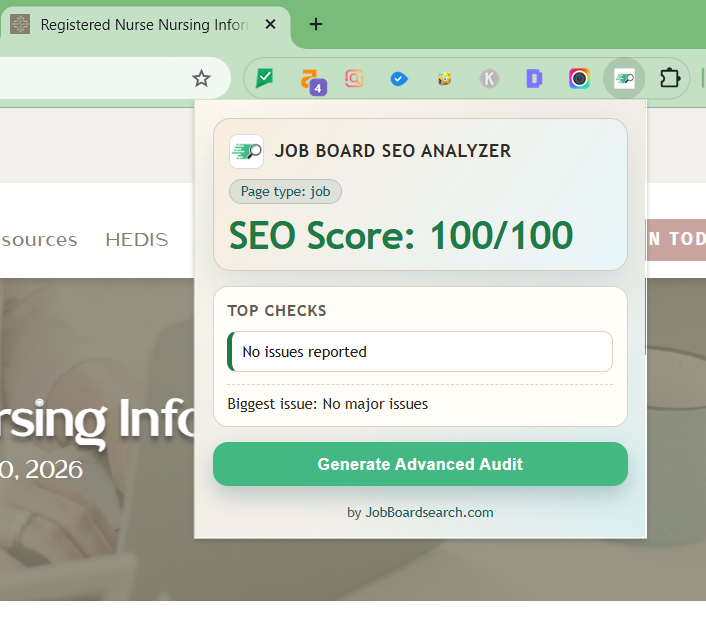706x624 pixels.
Task: Open the gray K extension
Action: coord(489,79)
